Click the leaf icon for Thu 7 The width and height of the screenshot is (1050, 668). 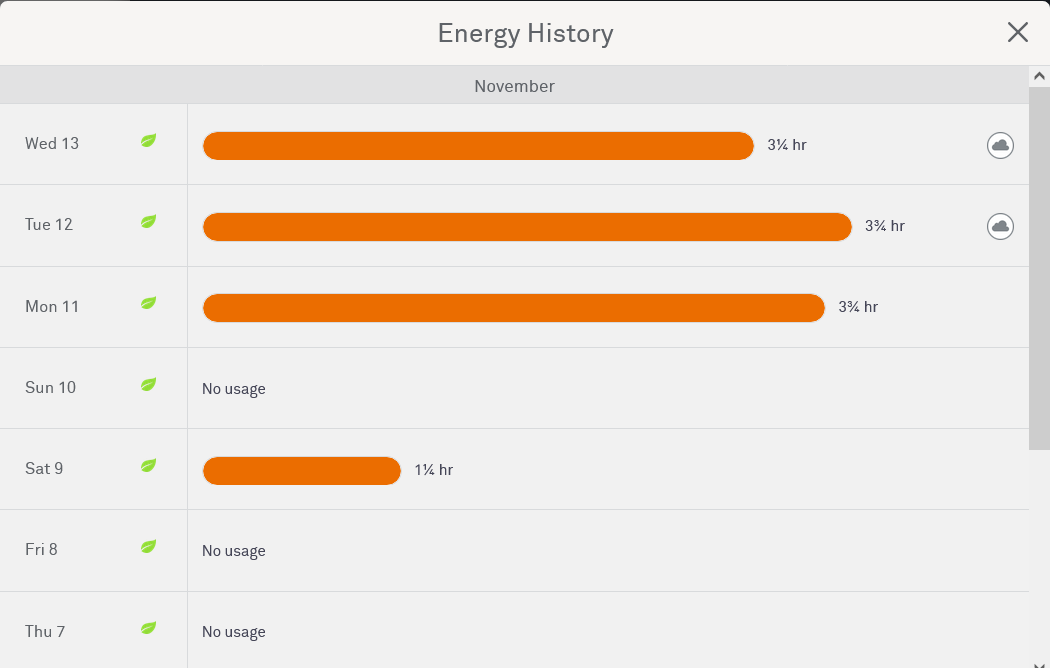point(148,628)
